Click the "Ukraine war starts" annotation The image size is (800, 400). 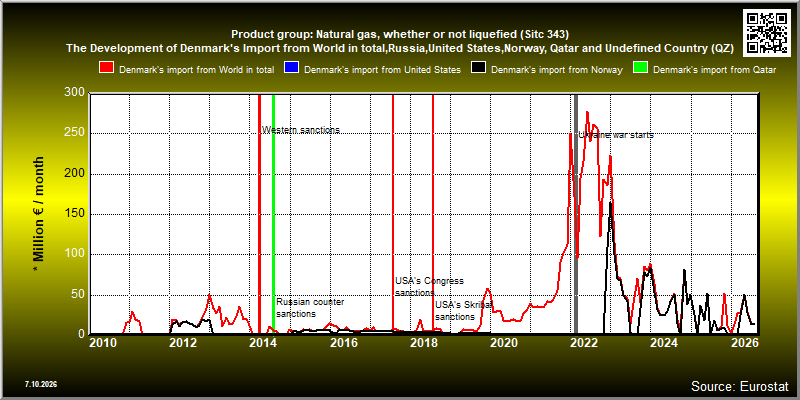[616, 135]
